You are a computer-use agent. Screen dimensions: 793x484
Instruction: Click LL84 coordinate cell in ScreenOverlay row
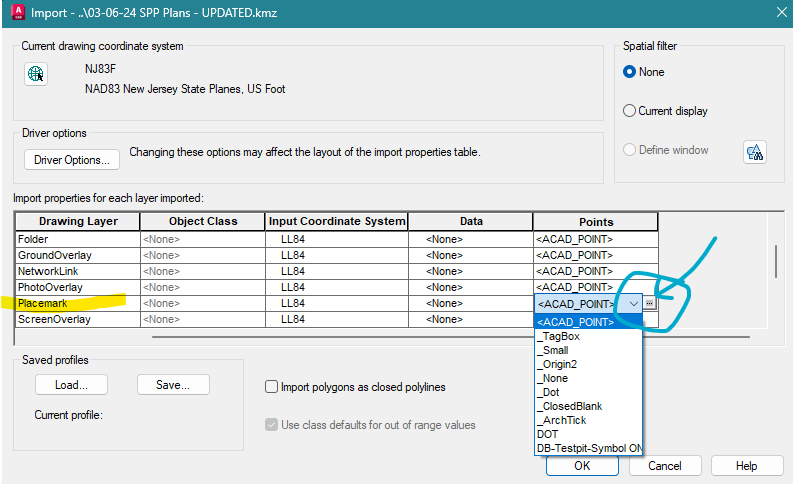click(337, 320)
